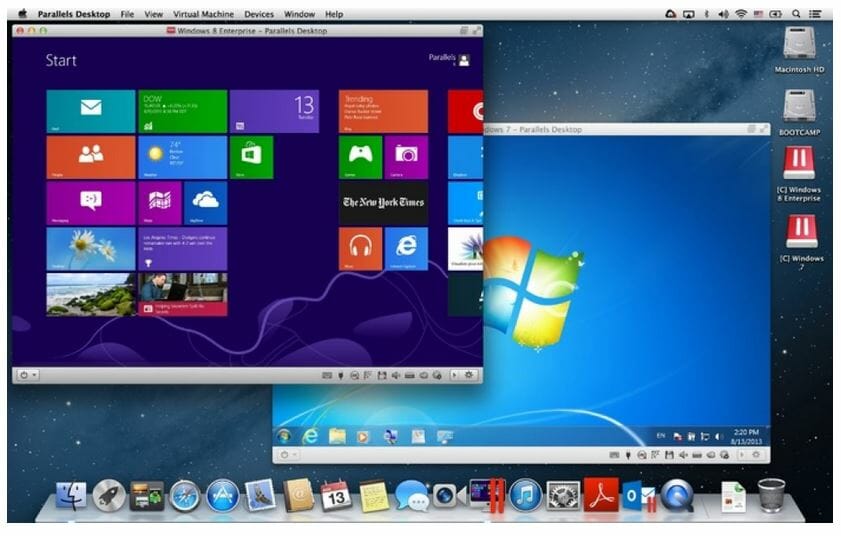Open the Virtual Machine menu

coord(203,14)
